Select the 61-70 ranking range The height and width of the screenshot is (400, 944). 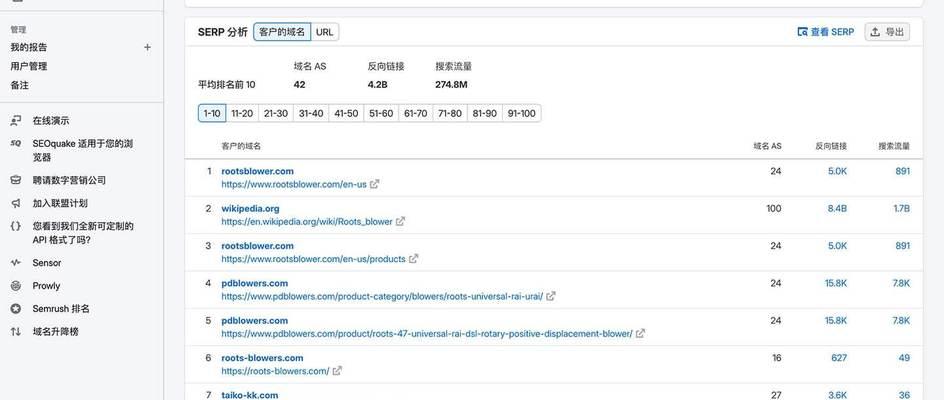click(415, 113)
